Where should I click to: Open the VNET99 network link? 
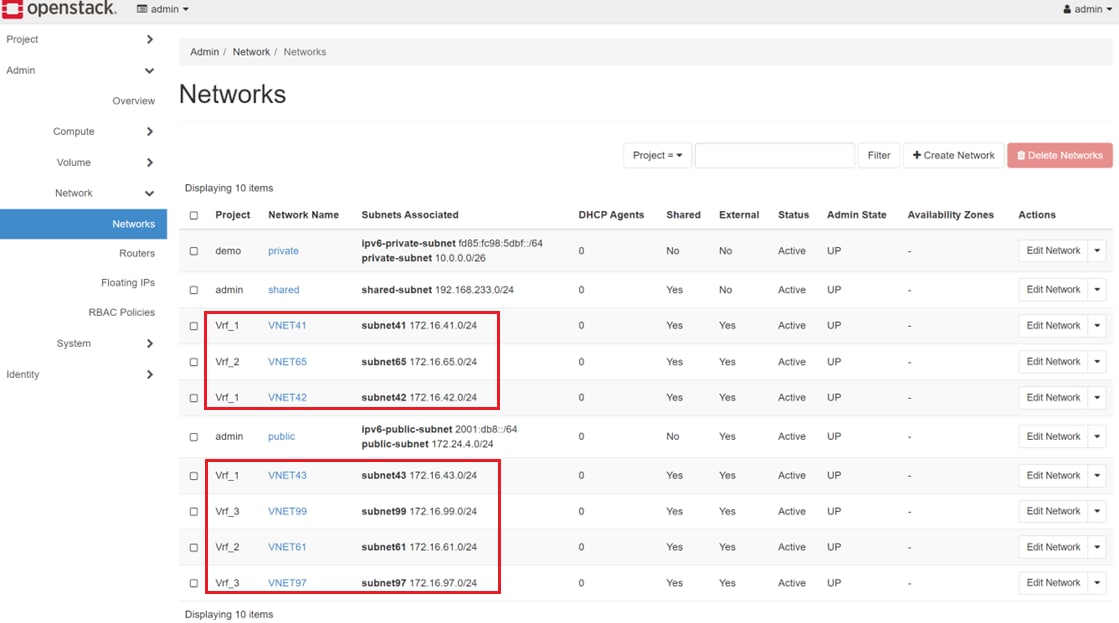pos(287,511)
